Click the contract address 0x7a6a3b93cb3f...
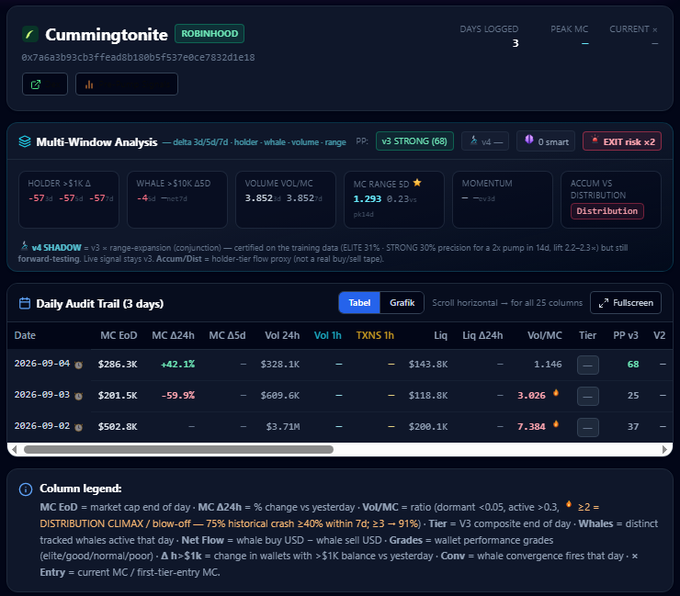The height and width of the screenshot is (596, 680). [138, 57]
